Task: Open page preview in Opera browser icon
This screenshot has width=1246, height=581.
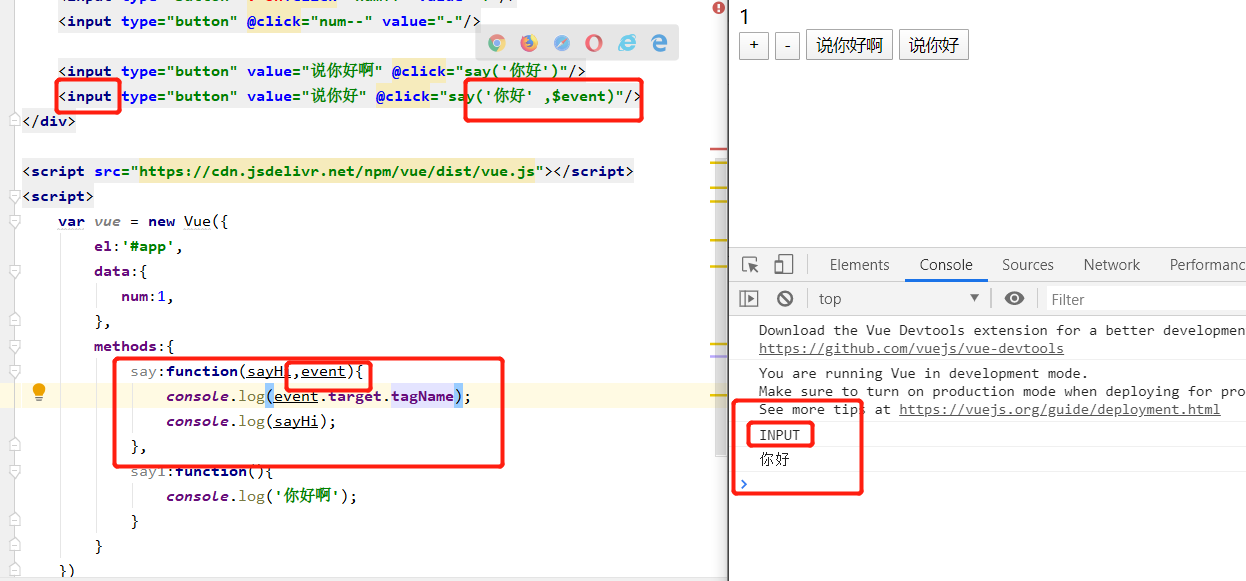Action: [594, 43]
